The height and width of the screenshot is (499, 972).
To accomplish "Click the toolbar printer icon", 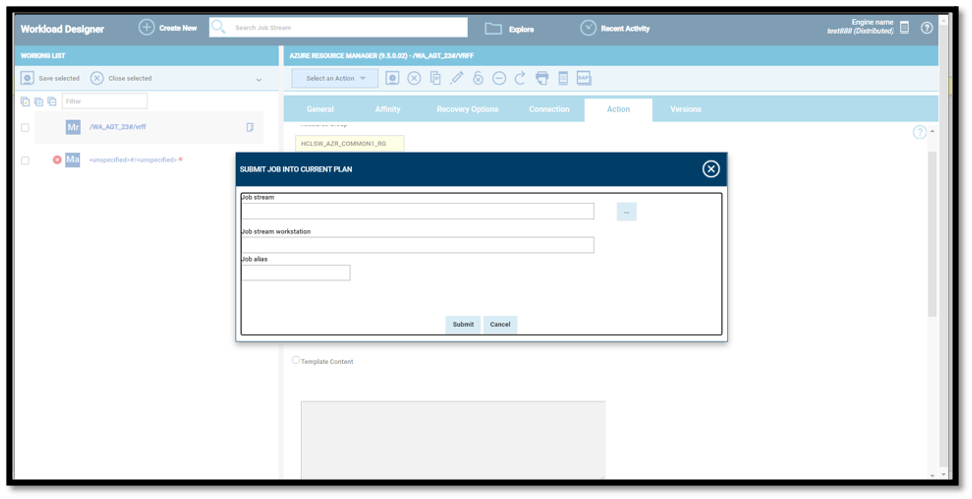I will pyautogui.click(x=542, y=78).
